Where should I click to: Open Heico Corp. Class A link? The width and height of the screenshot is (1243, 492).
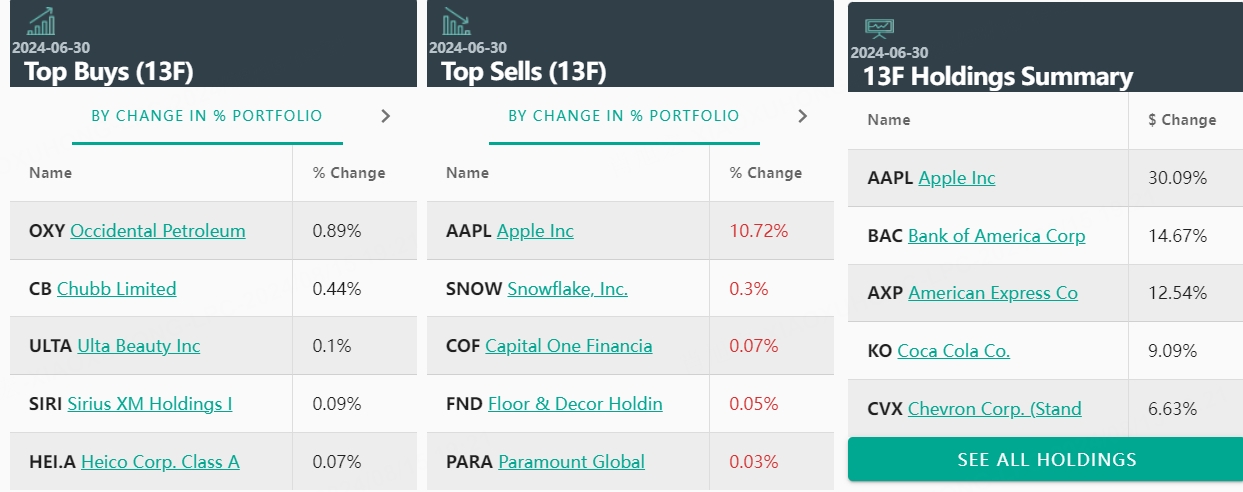point(160,462)
